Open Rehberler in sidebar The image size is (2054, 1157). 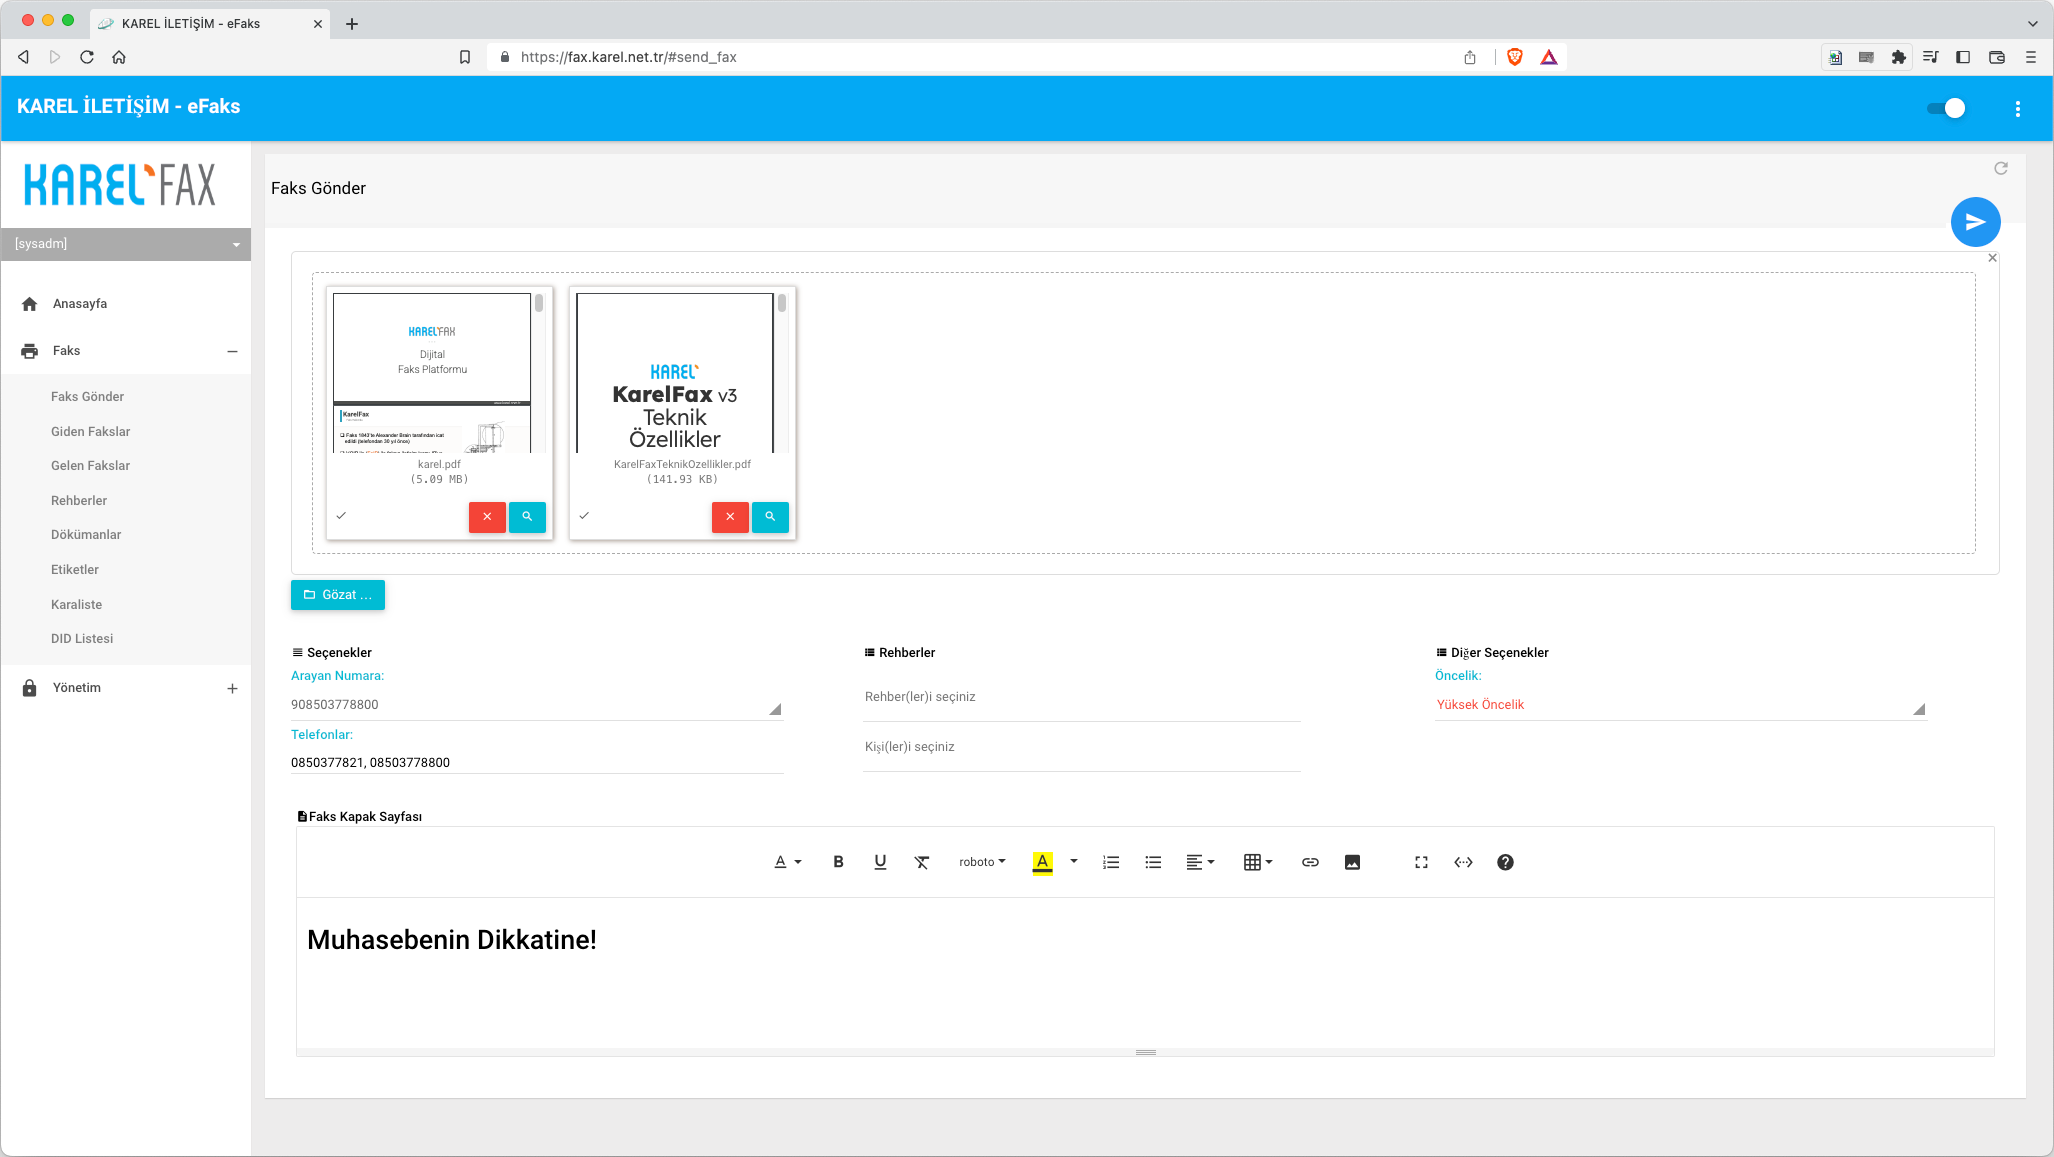[79, 501]
